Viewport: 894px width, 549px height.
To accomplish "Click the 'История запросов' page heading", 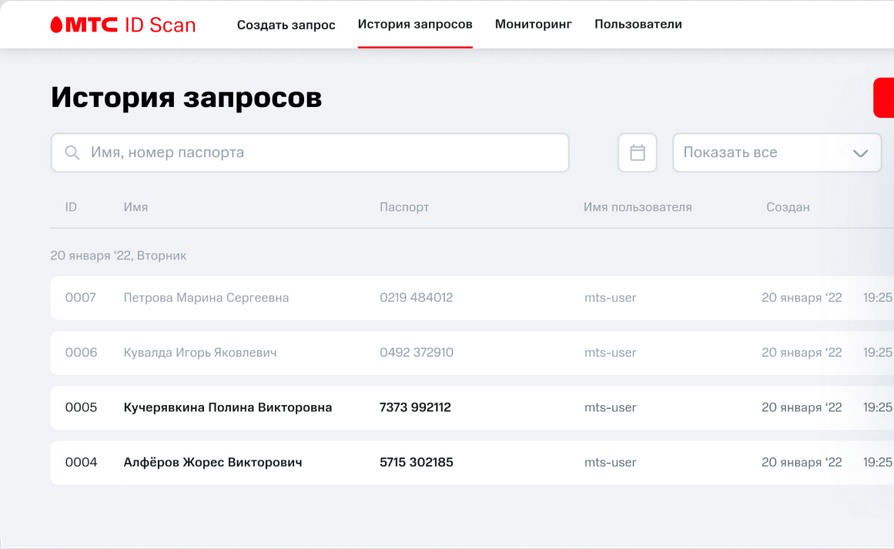I will click(186, 97).
